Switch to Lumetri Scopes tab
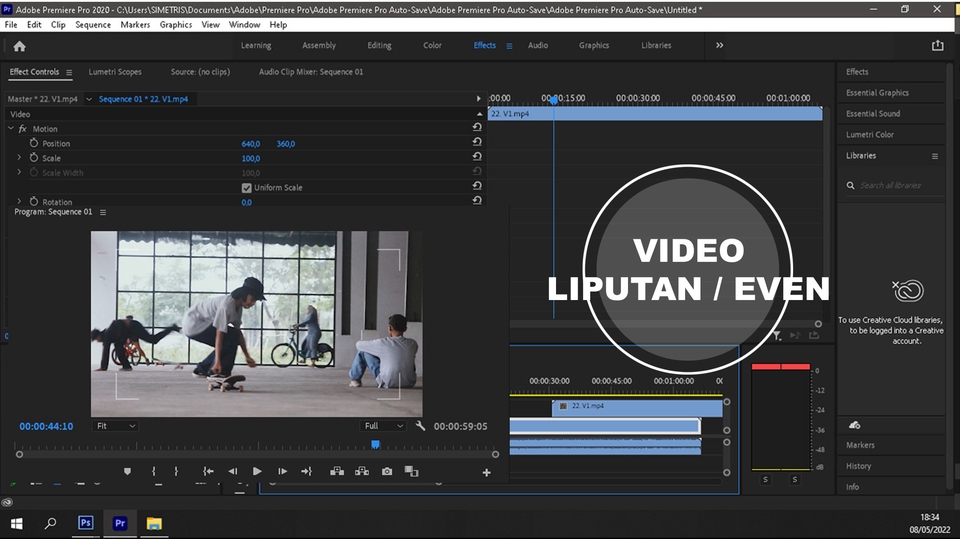This screenshot has width=960, height=539. click(115, 72)
